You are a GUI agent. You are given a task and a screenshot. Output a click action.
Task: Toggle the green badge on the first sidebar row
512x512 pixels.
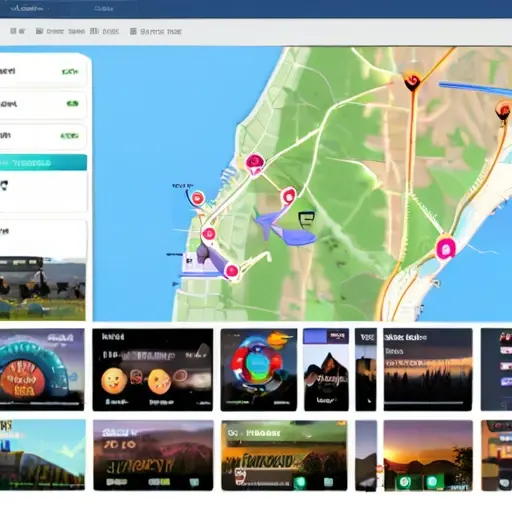coord(70,72)
